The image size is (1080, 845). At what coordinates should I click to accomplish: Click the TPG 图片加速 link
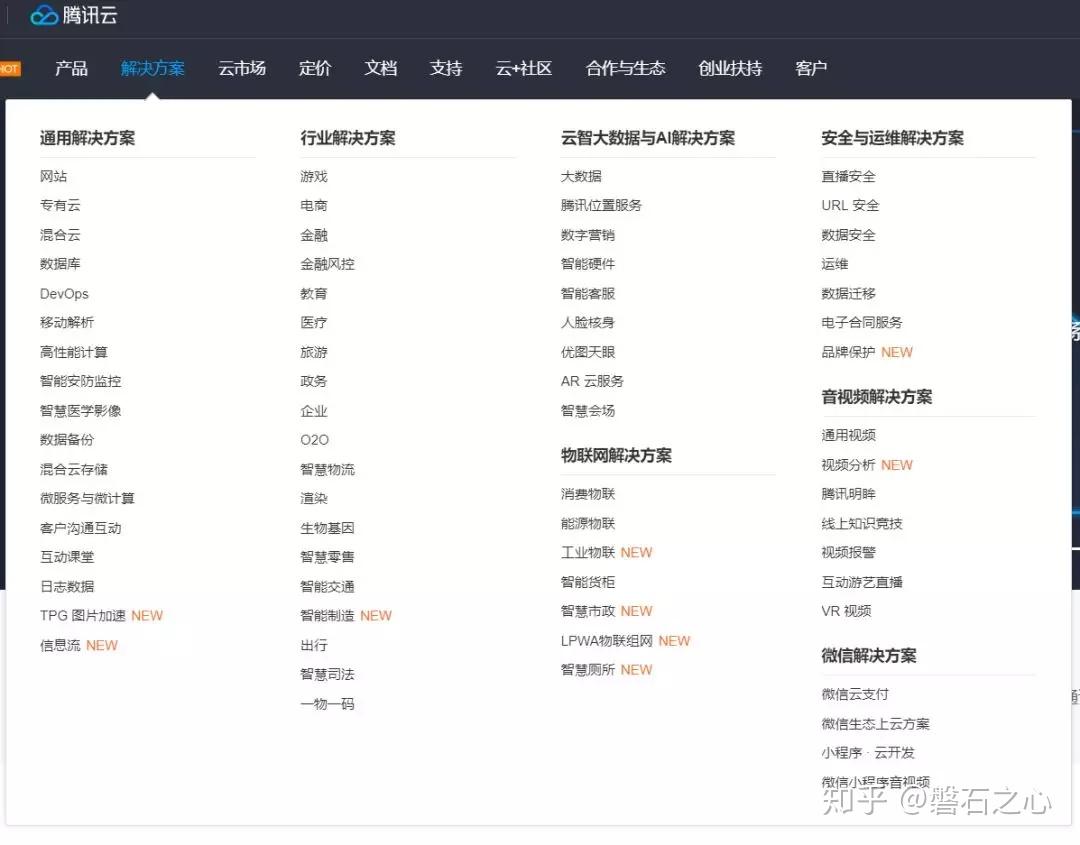click(83, 616)
